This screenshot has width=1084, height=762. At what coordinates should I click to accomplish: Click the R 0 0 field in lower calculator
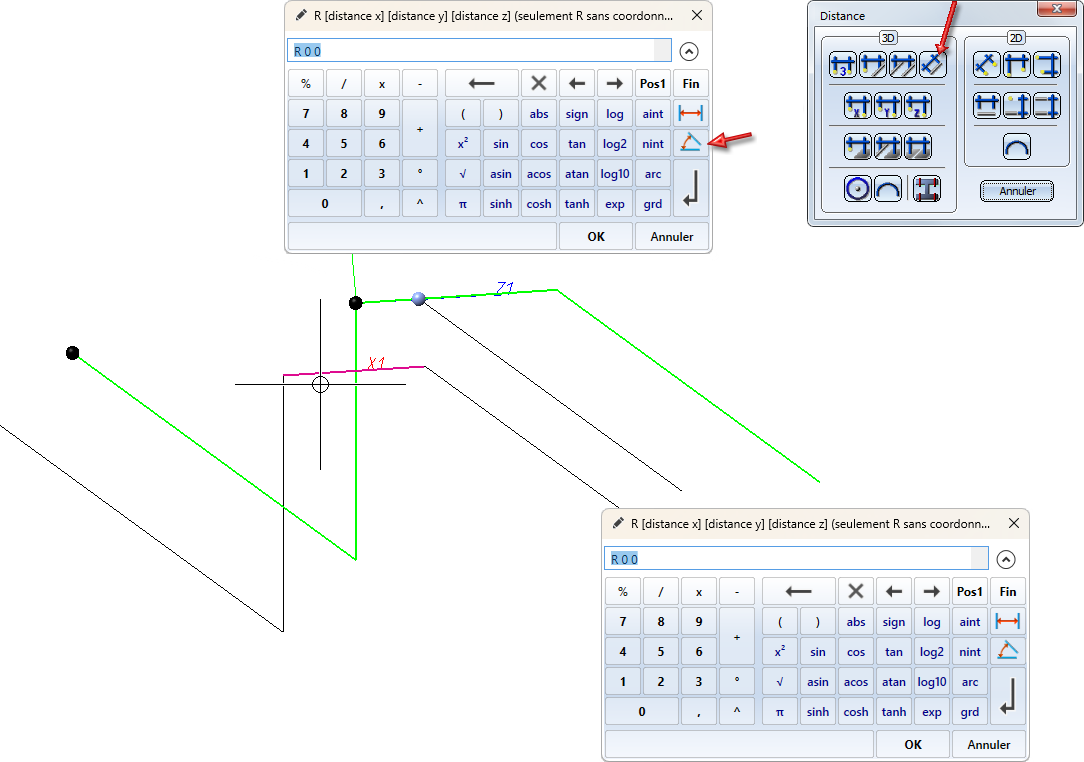tap(796, 559)
